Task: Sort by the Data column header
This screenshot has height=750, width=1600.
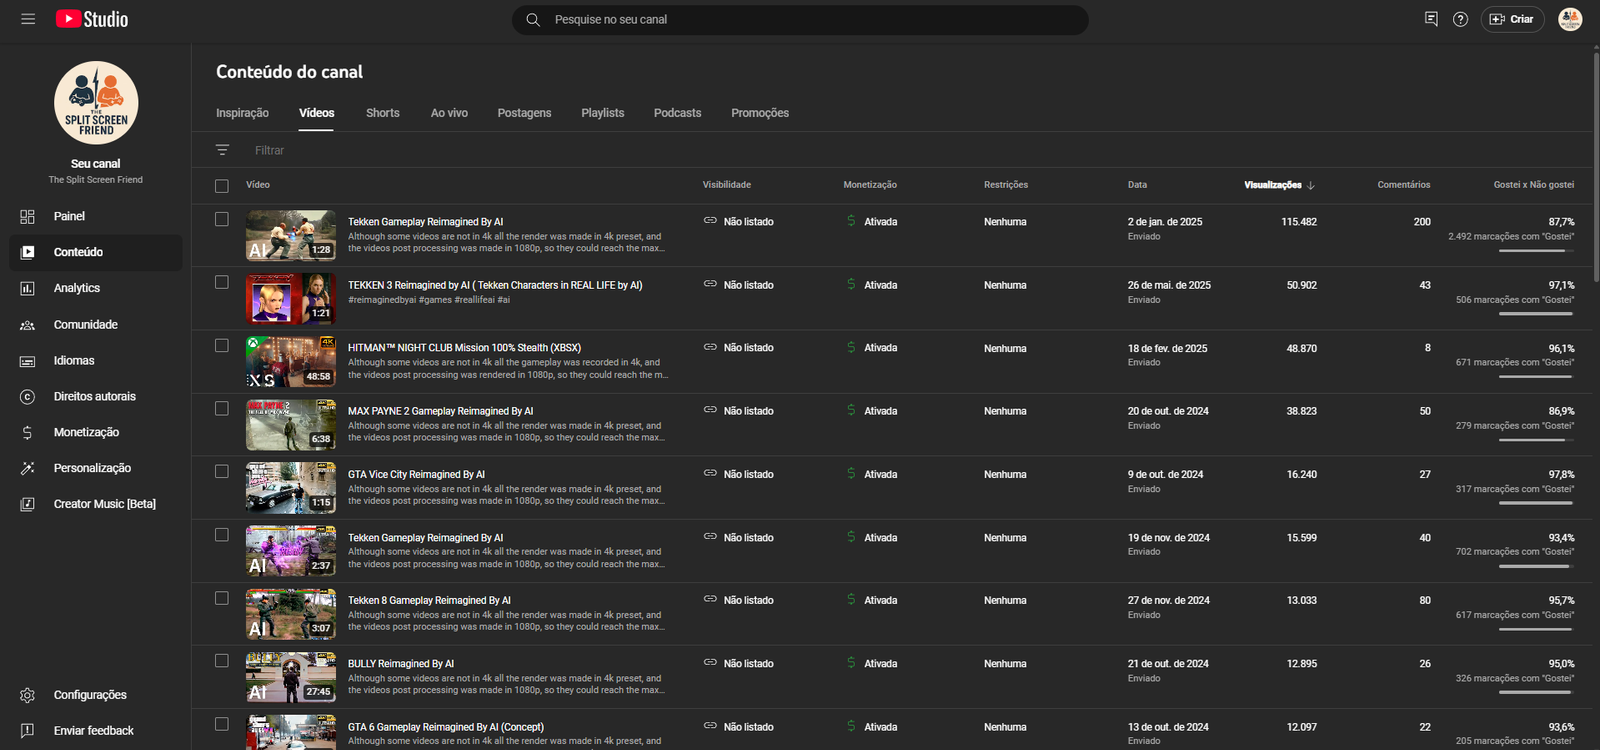Action: 1137,185
